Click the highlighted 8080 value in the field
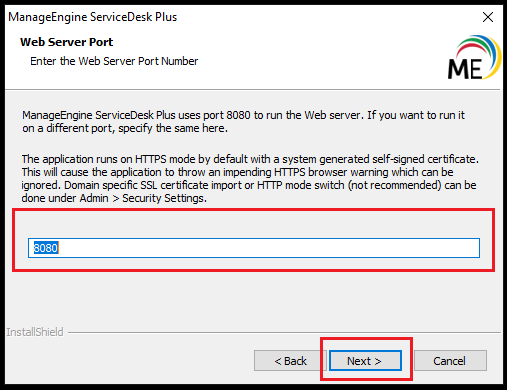The image size is (507, 390). click(x=46, y=248)
